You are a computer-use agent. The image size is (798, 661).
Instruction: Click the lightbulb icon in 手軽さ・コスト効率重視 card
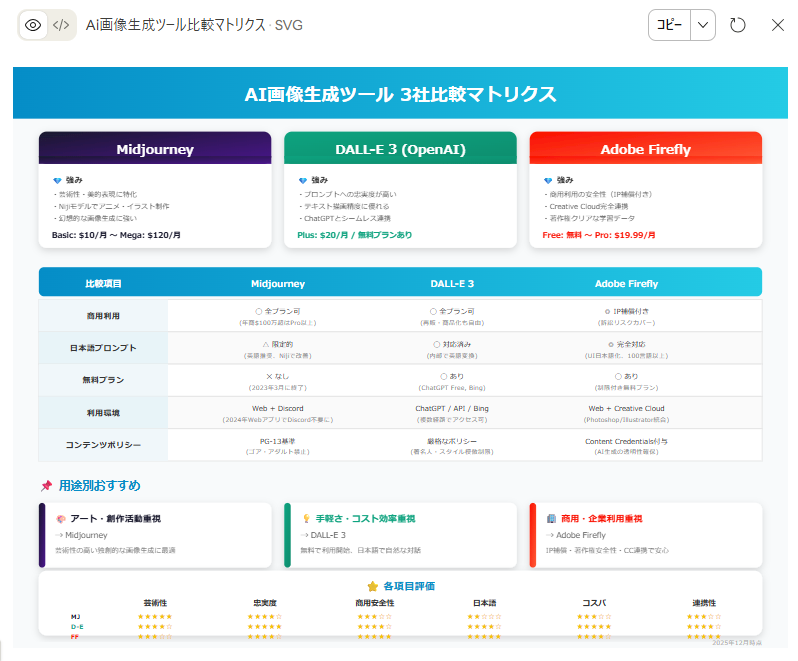pos(306,519)
